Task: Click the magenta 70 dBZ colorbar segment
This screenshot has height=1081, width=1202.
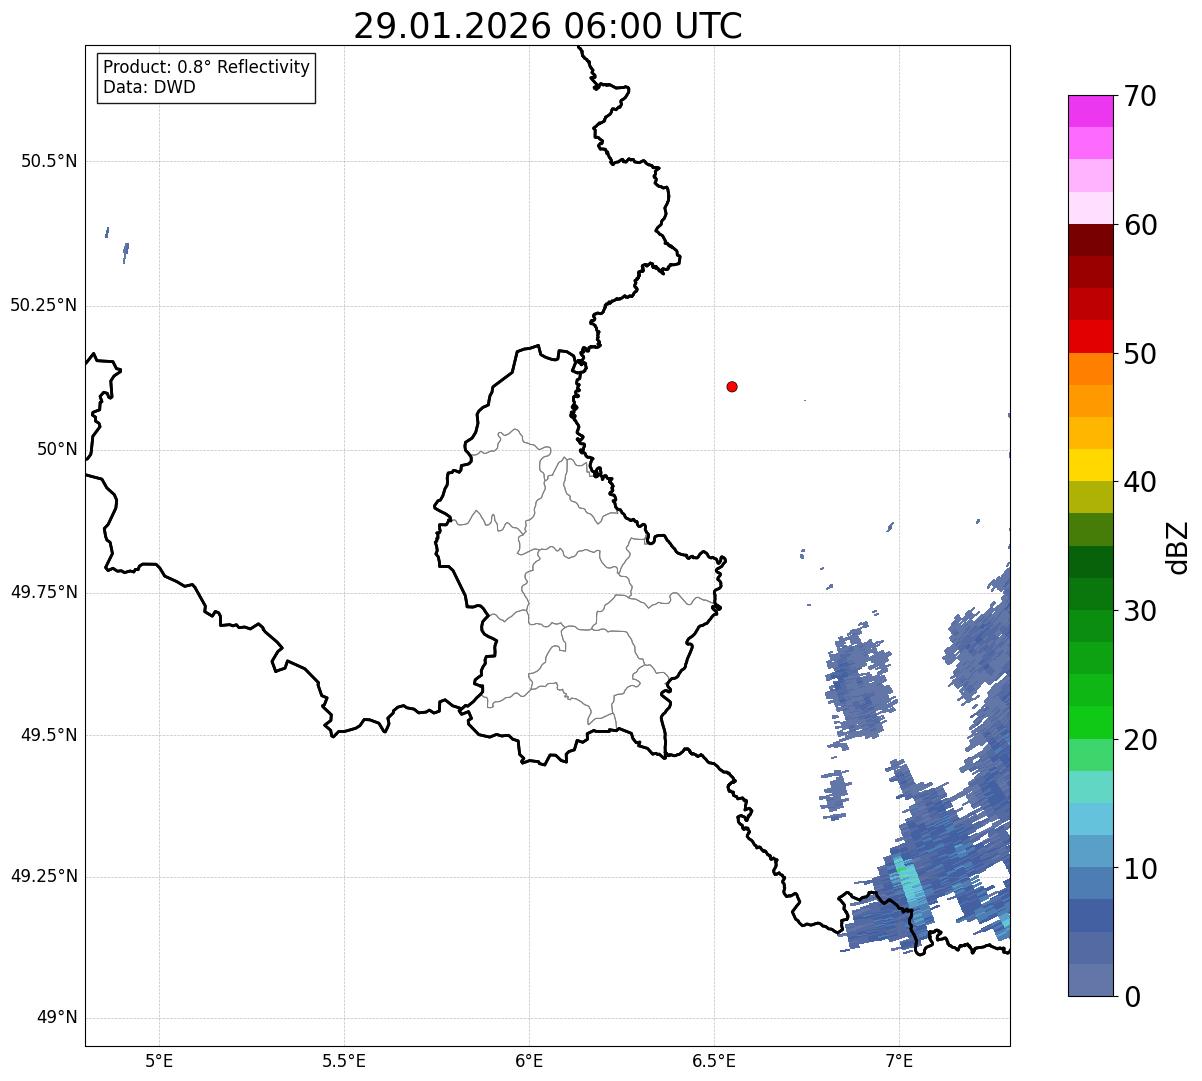Action: coord(1090,111)
